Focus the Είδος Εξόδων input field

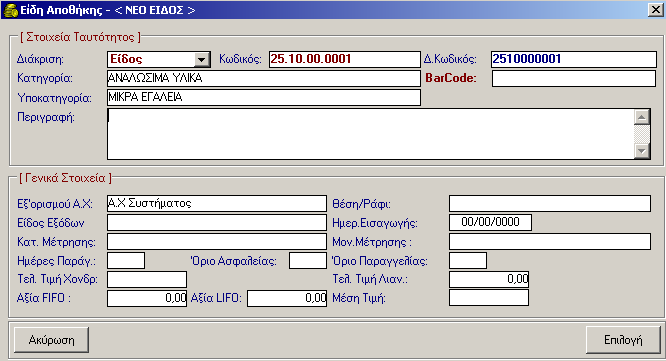(217, 223)
